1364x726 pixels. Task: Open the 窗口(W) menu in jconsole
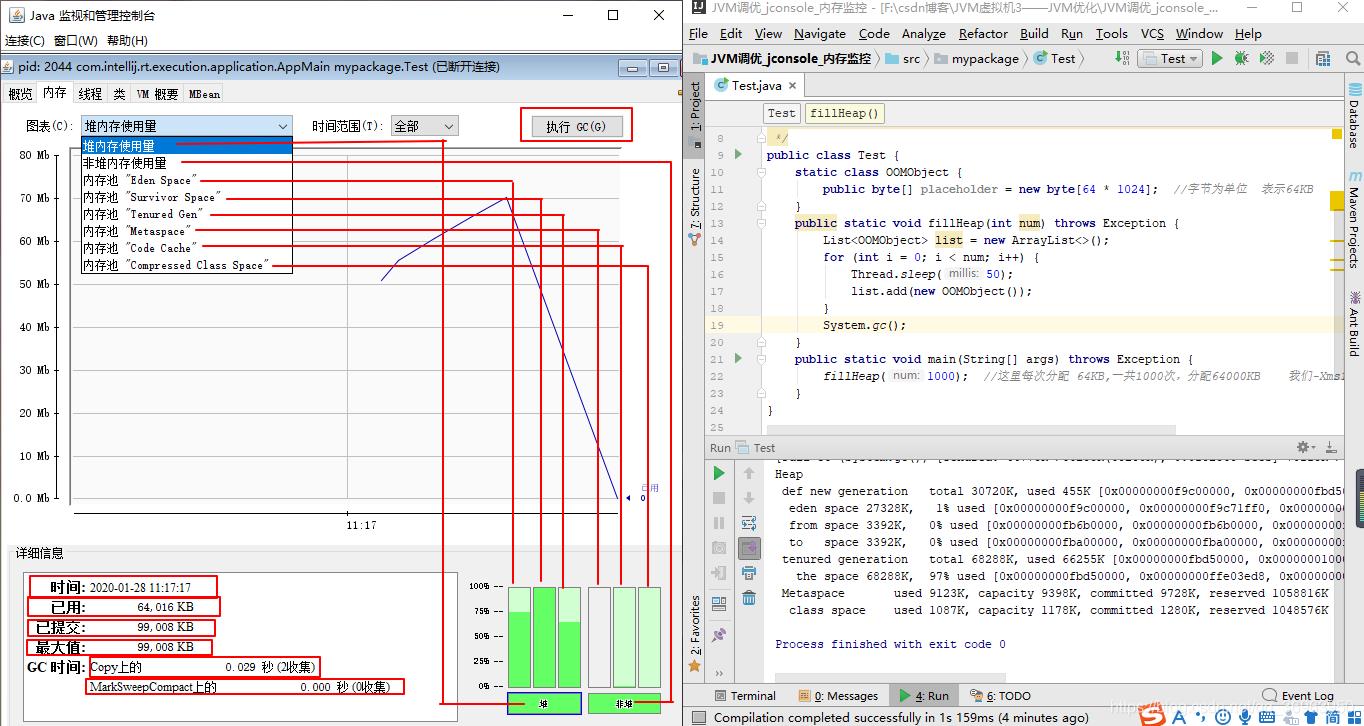point(76,40)
